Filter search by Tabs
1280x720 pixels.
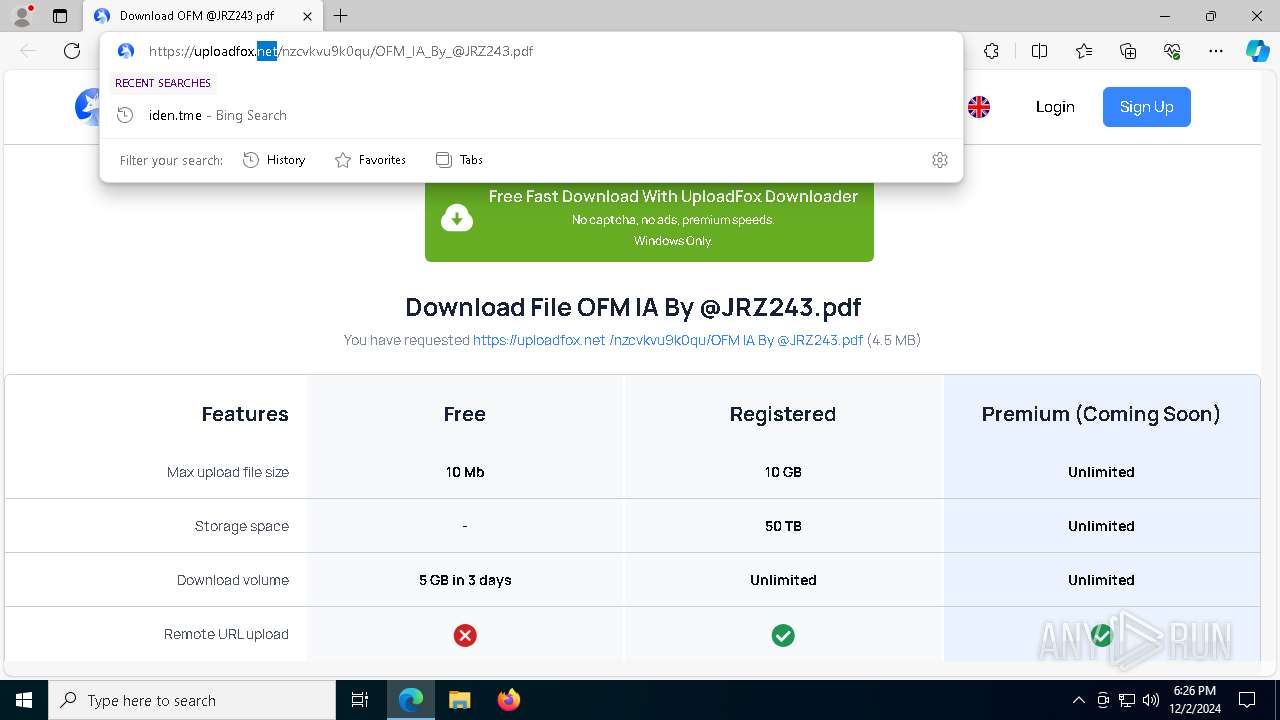tap(459, 160)
